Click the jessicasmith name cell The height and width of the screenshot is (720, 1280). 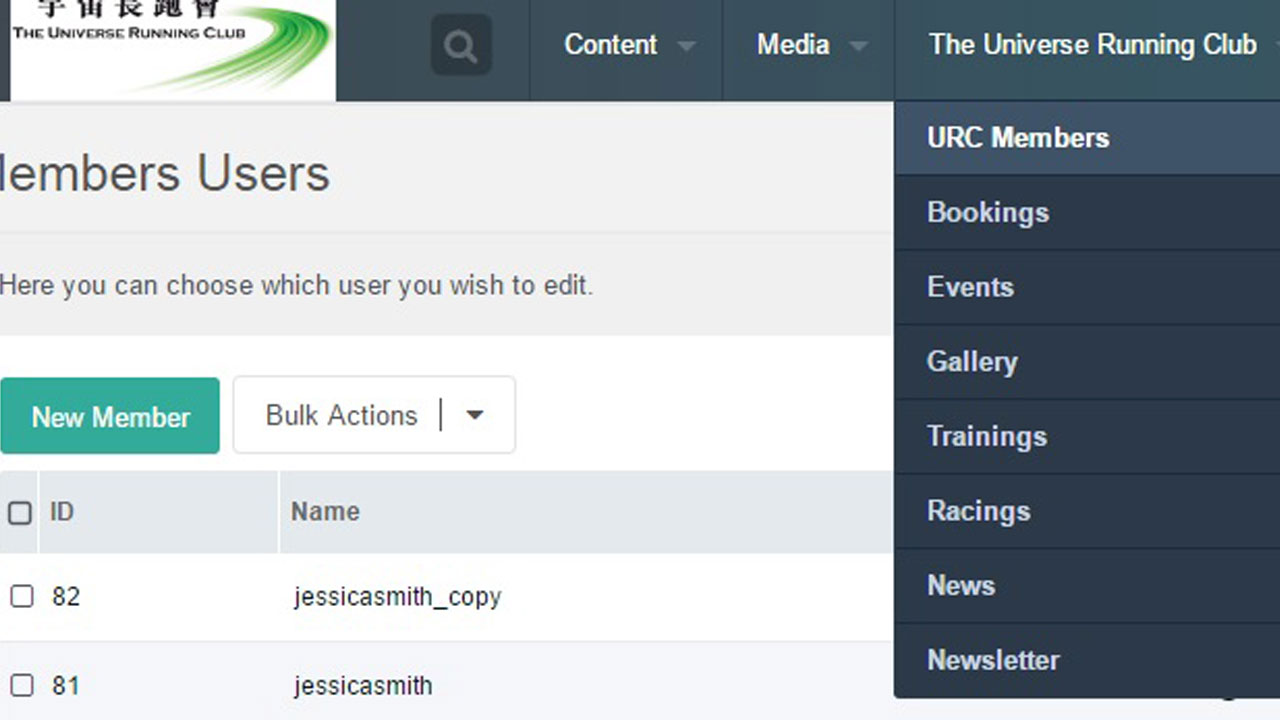pos(363,686)
